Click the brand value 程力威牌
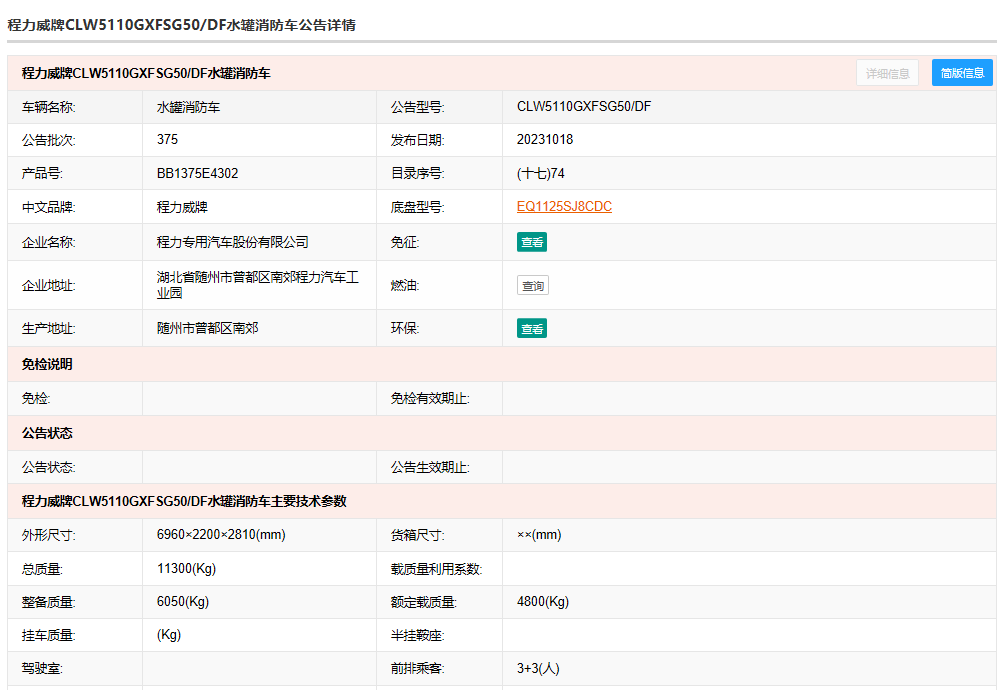 pyautogui.click(x=182, y=207)
